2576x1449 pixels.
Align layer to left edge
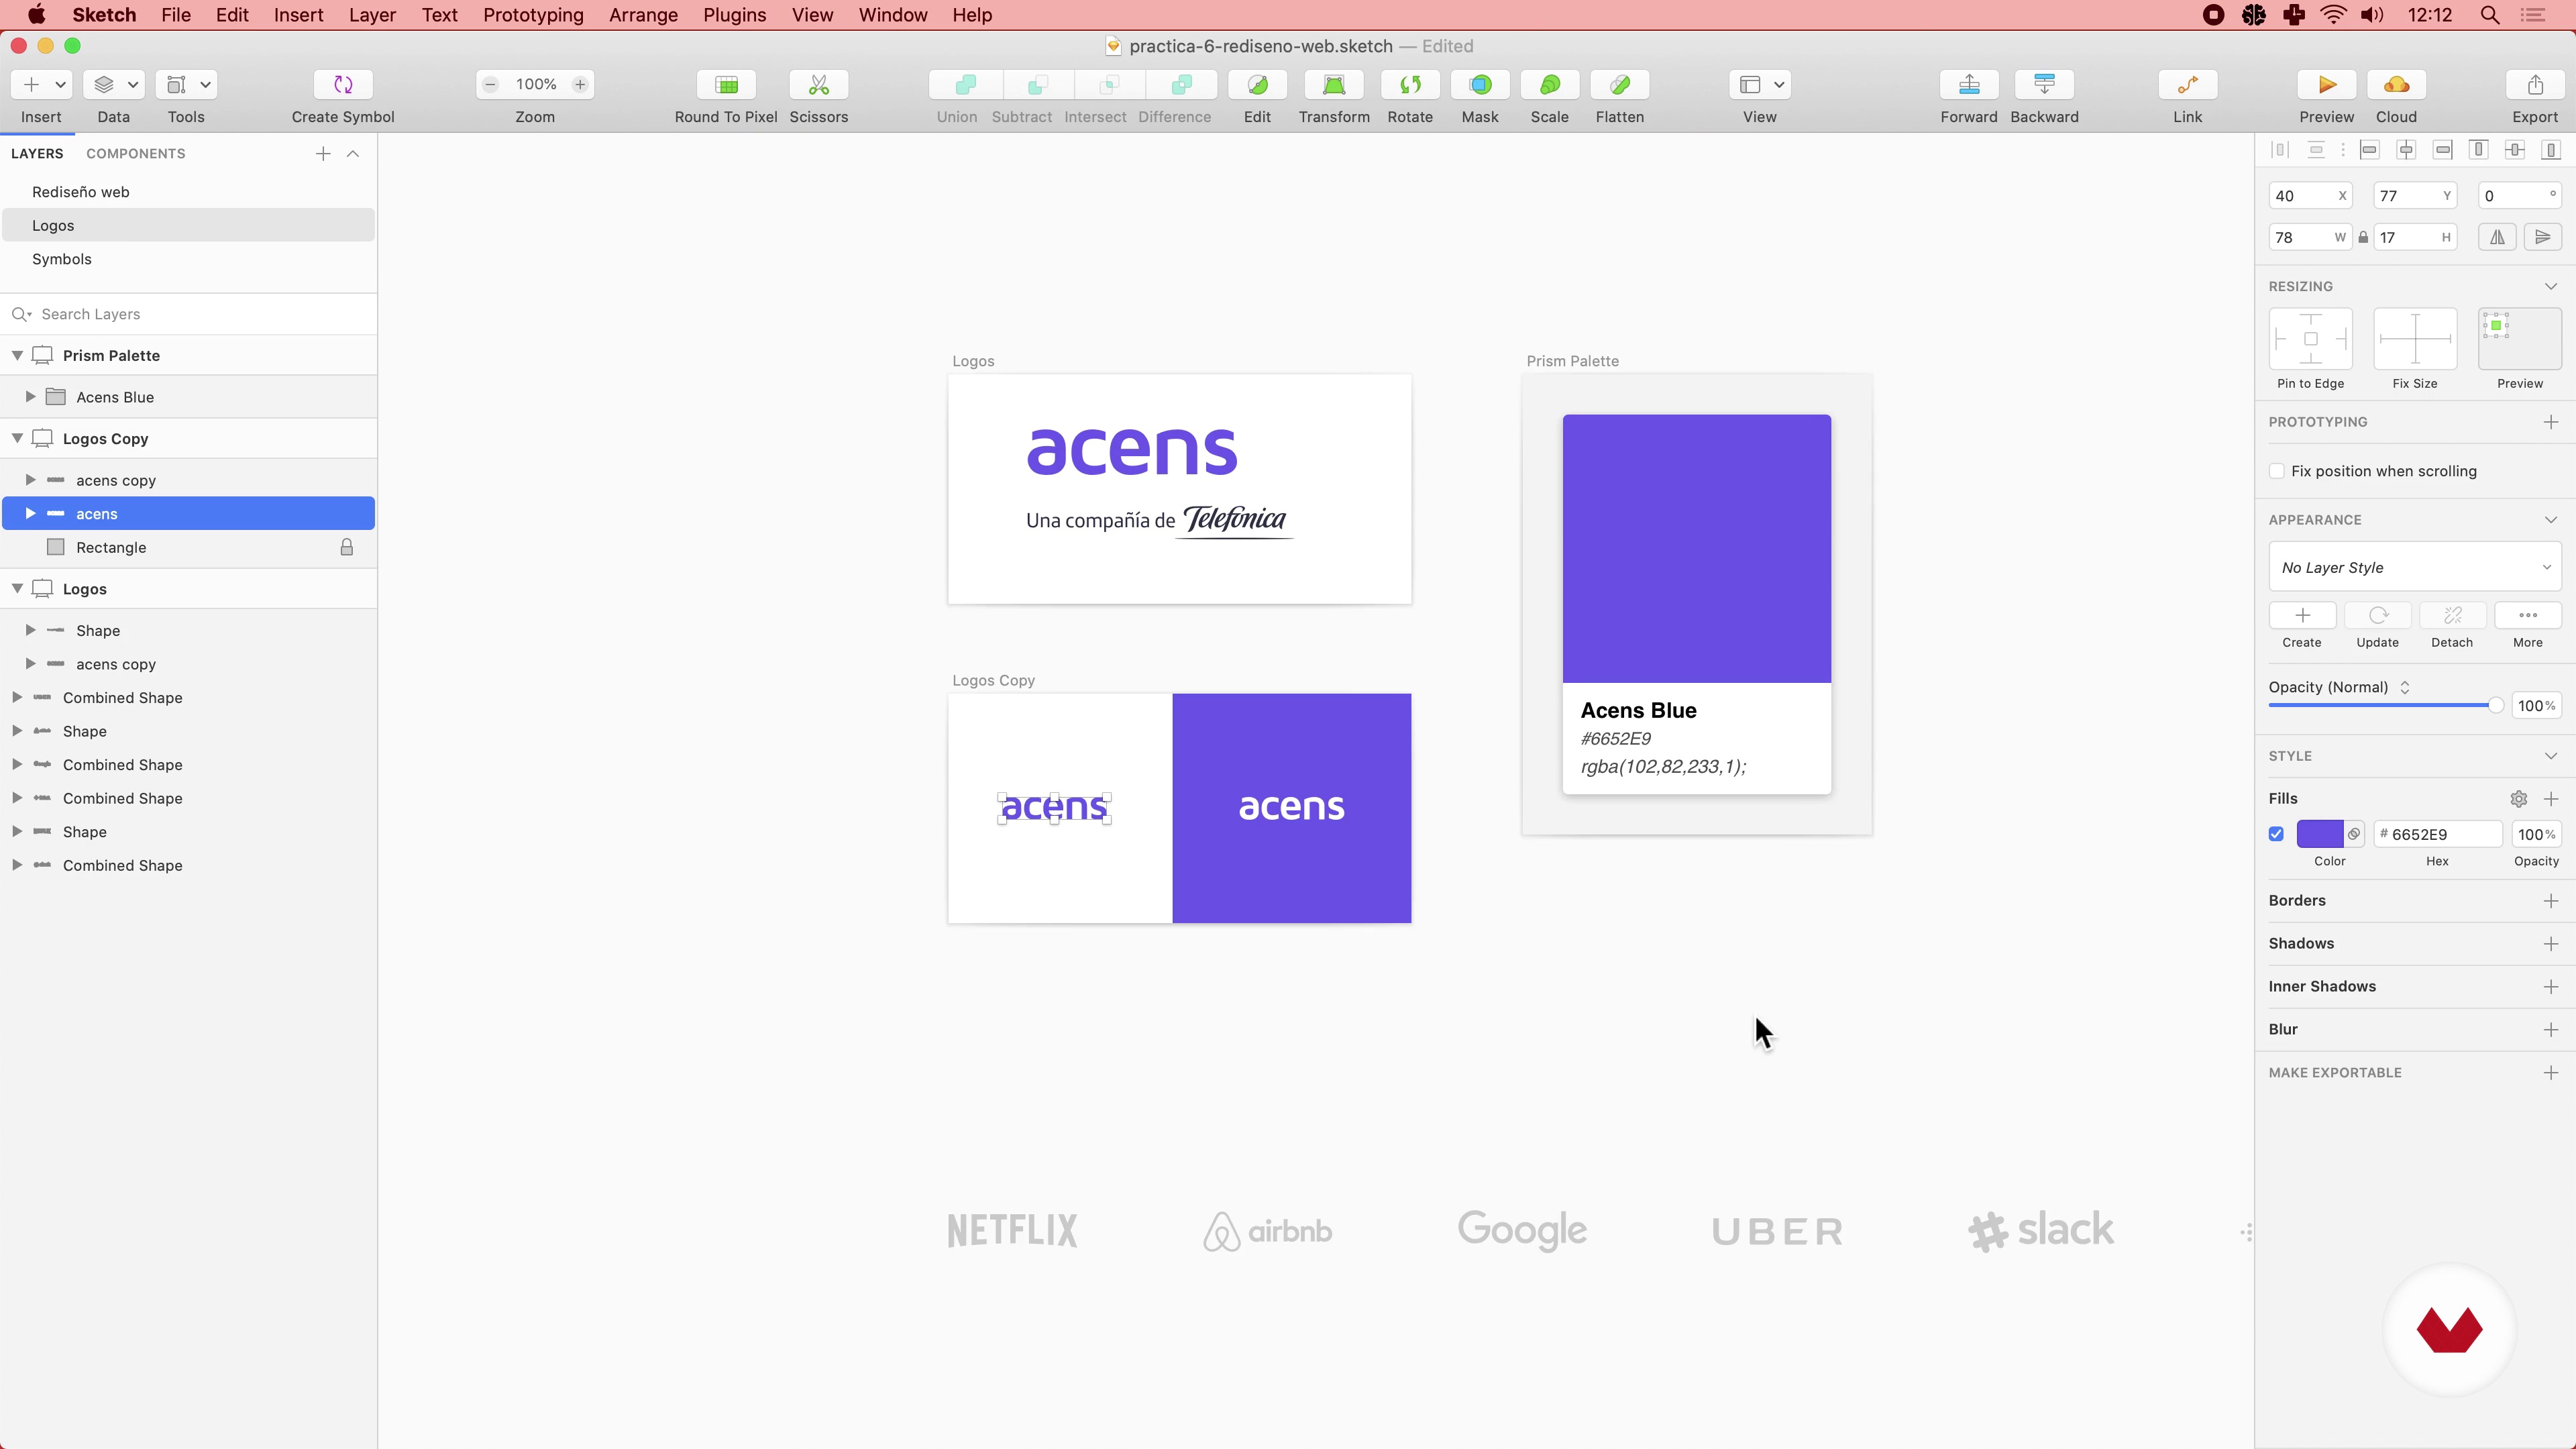click(2369, 150)
